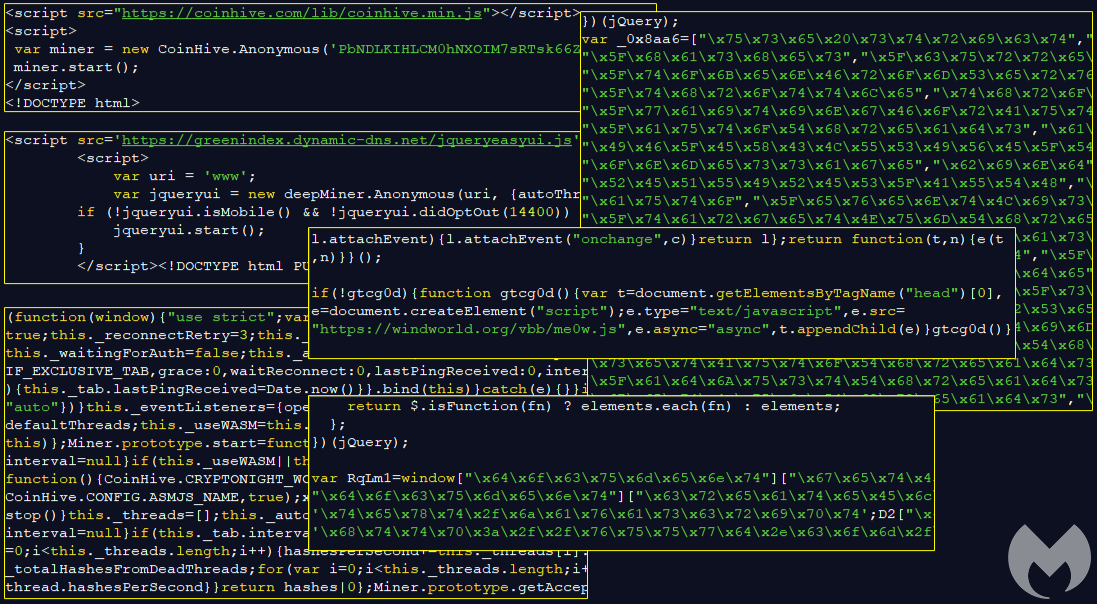Viewport: 1097px width, 604px height.
Task: Click '(function(window){"use strict"' text
Action: (141, 317)
